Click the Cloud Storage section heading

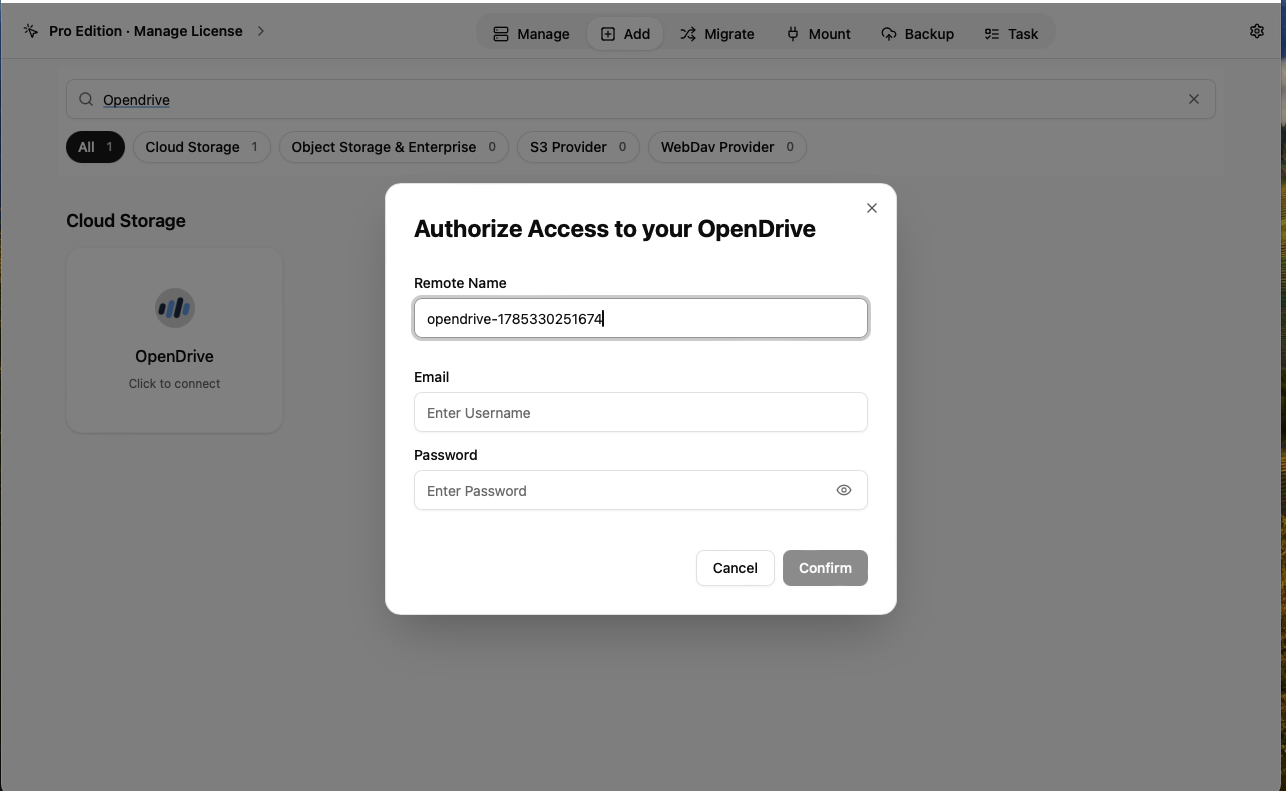(126, 221)
